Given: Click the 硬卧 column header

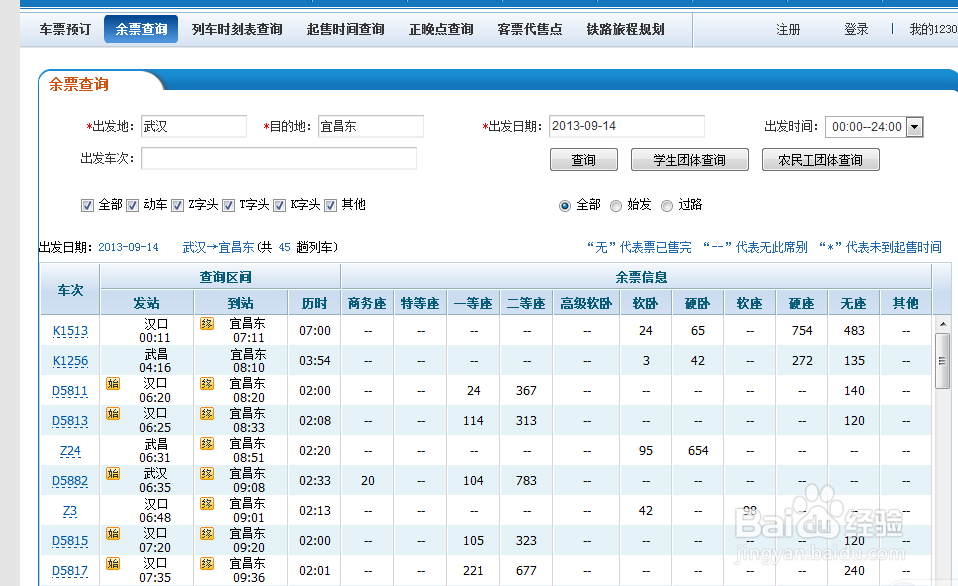Looking at the screenshot, I should (x=698, y=303).
